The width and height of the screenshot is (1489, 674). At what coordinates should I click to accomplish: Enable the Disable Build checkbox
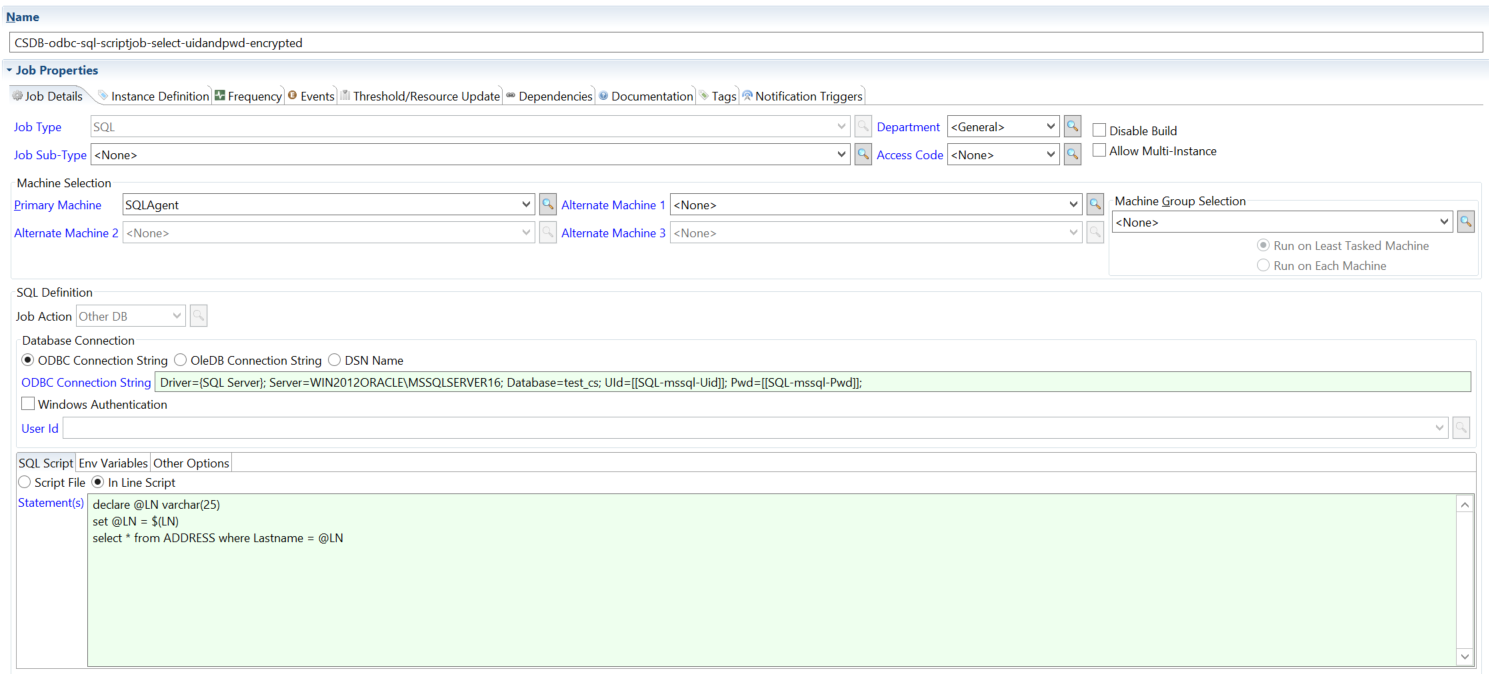(1099, 131)
